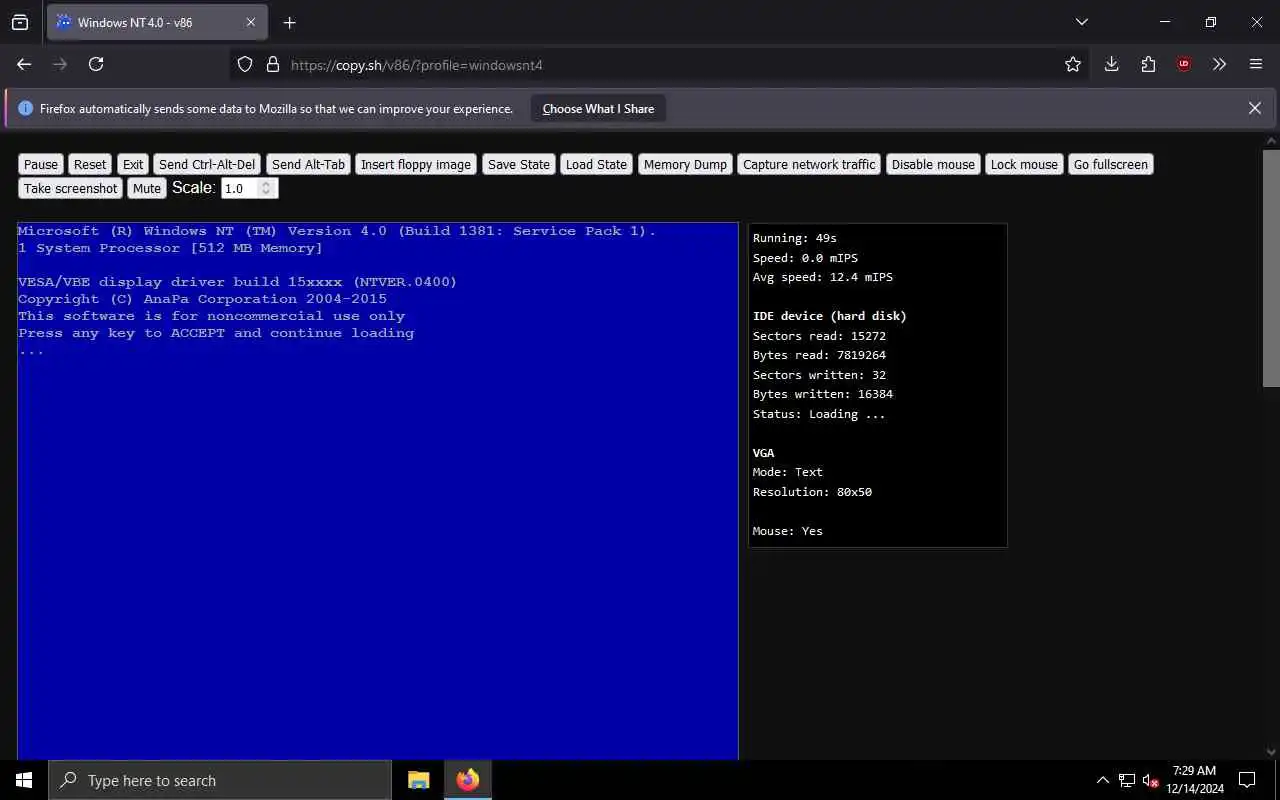Image resolution: width=1280 pixels, height=800 pixels.
Task: Click the Exit button
Action: click(133, 164)
